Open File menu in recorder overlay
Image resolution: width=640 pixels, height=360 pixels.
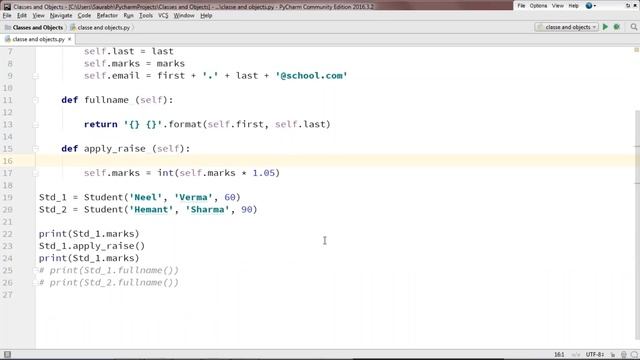click(x=521, y=6)
